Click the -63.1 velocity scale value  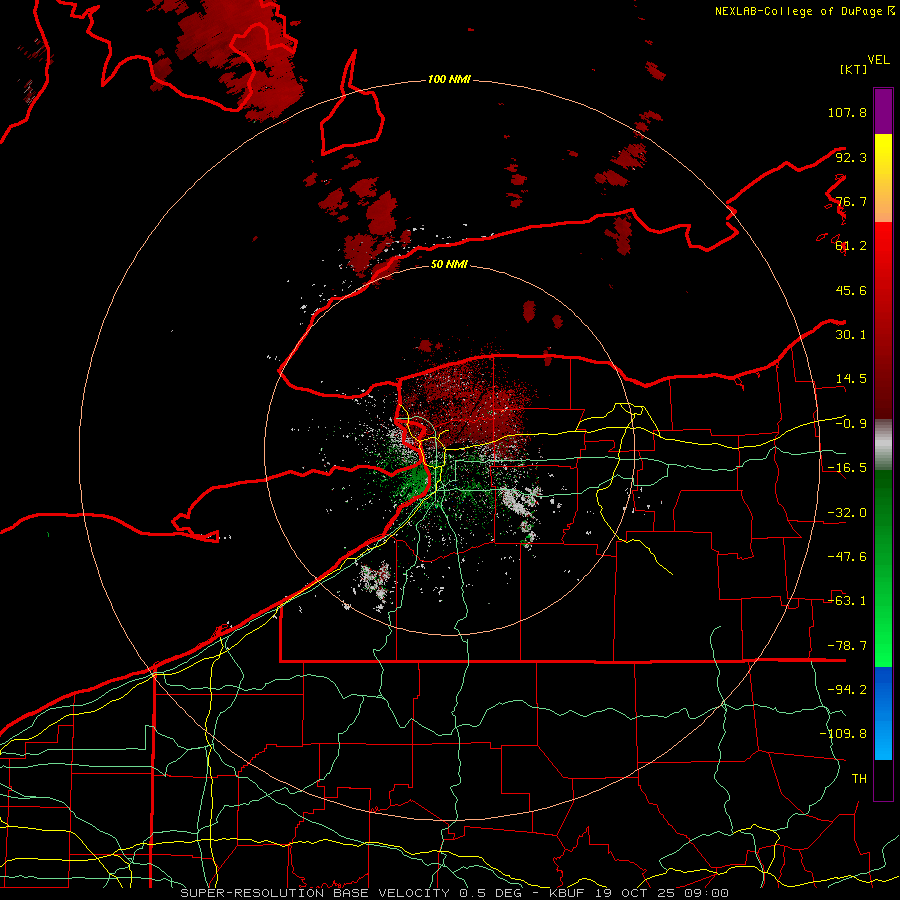847,601
